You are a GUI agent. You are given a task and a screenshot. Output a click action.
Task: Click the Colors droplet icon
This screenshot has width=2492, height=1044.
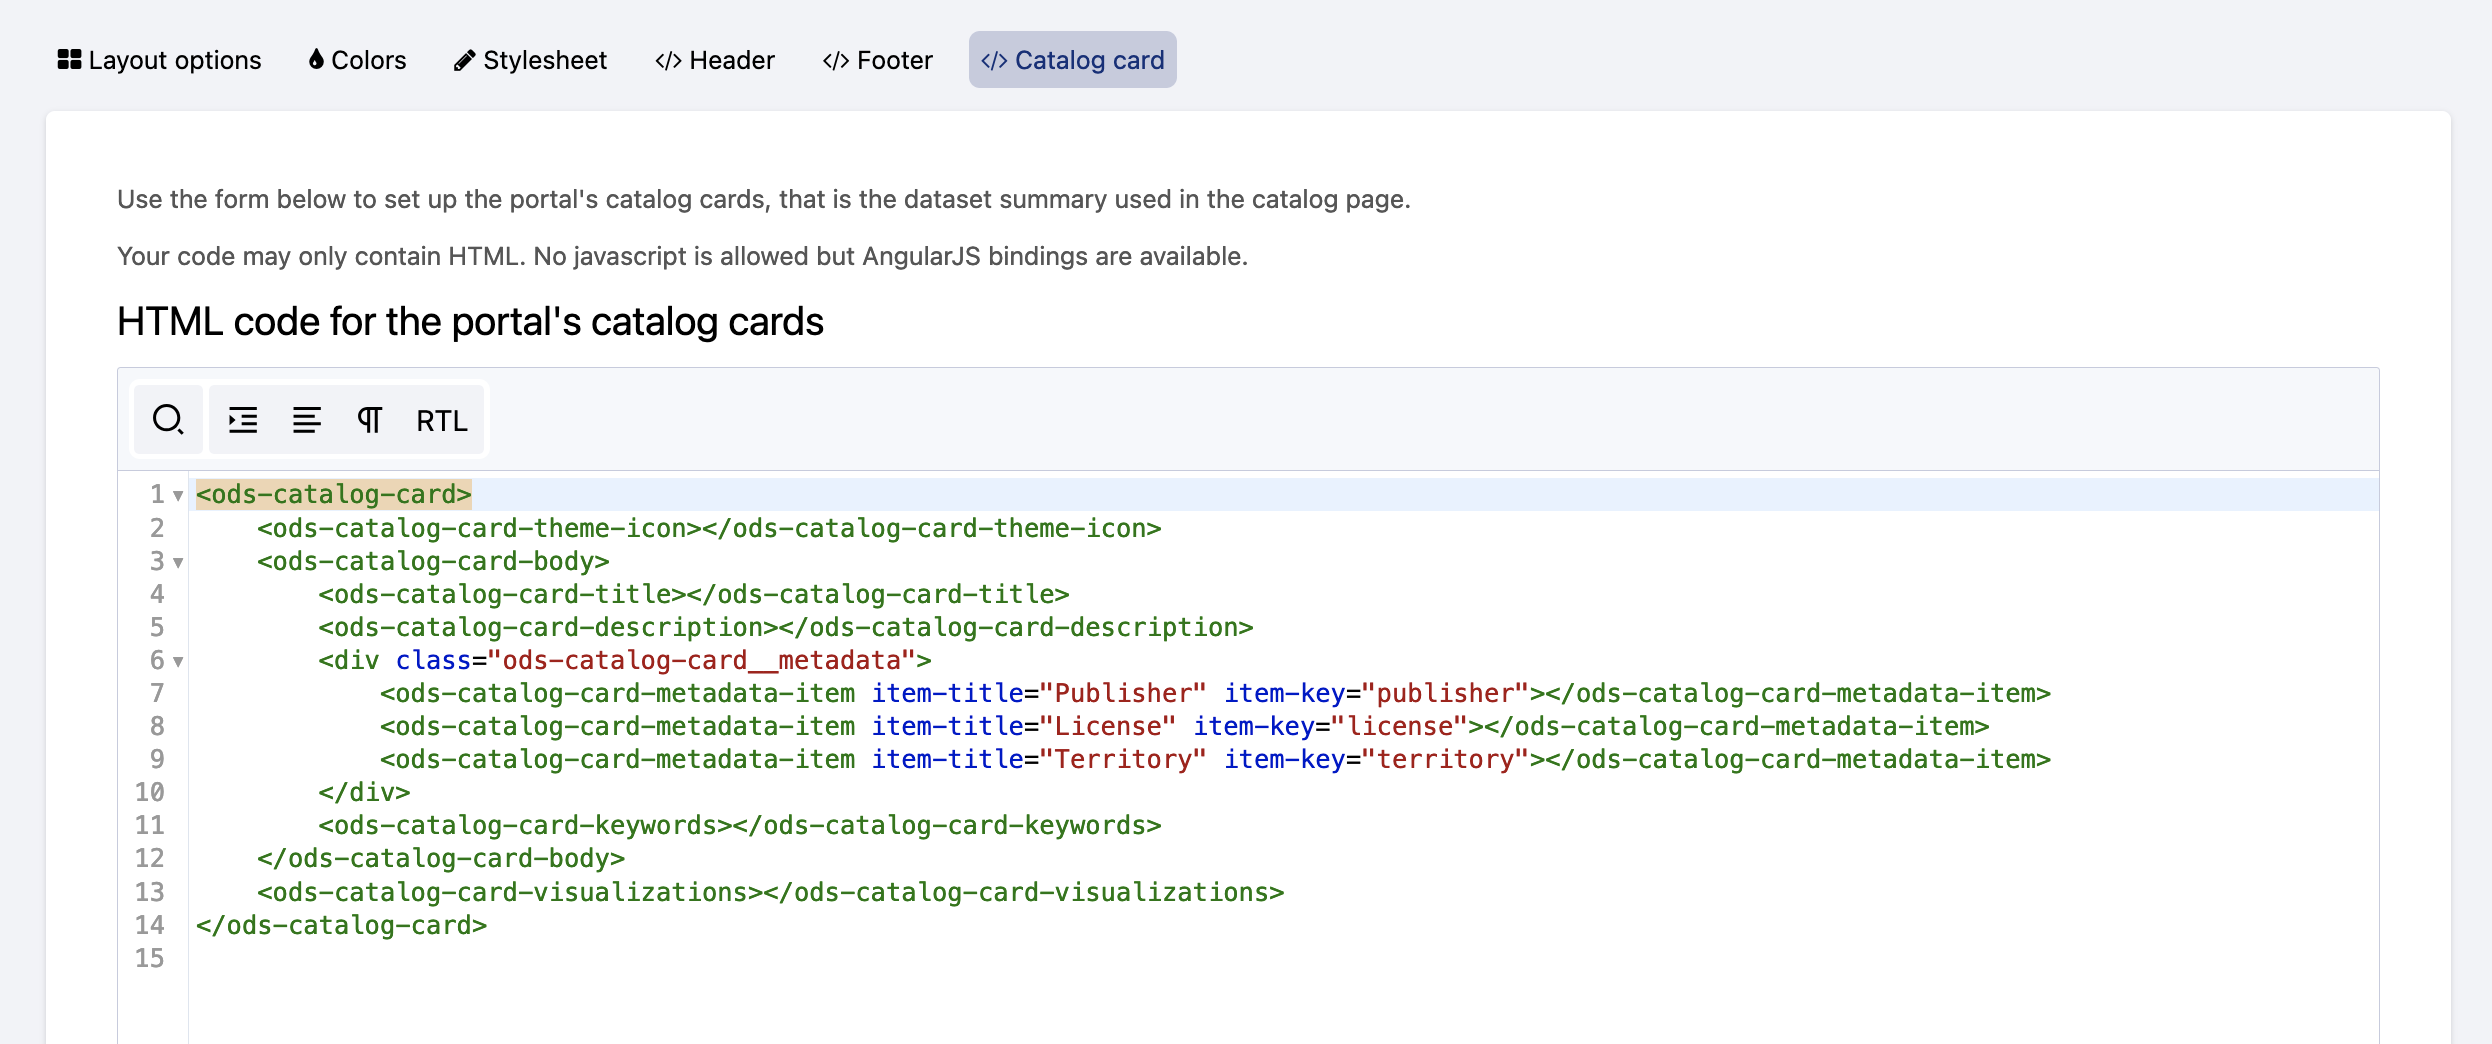(x=316, y=60)
